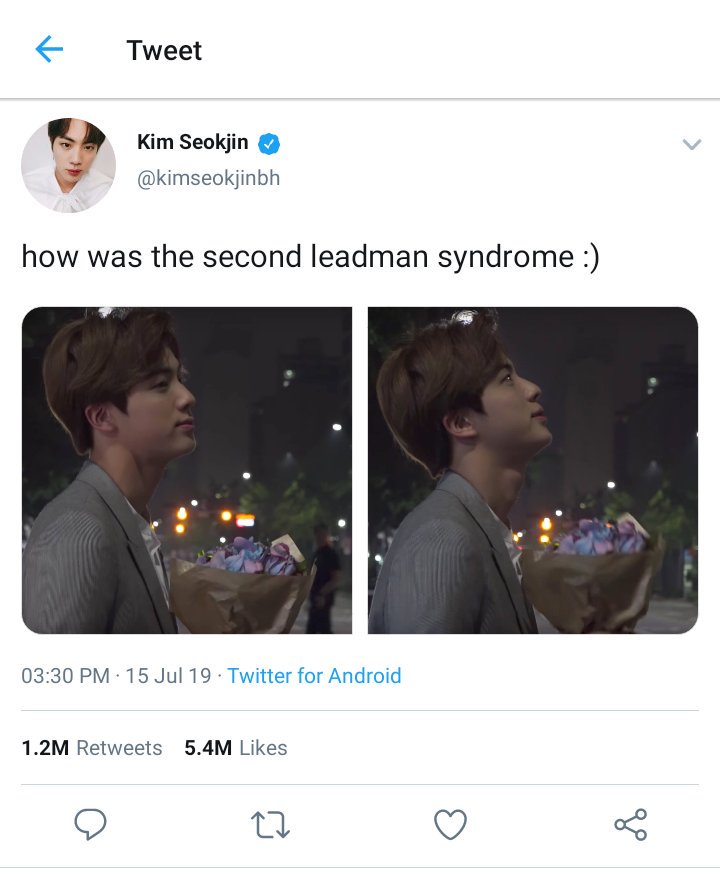This screenshot has width=720, height=872.
Task: Click the tweet timestamp 03:30 PM
Action: point(66,676)
